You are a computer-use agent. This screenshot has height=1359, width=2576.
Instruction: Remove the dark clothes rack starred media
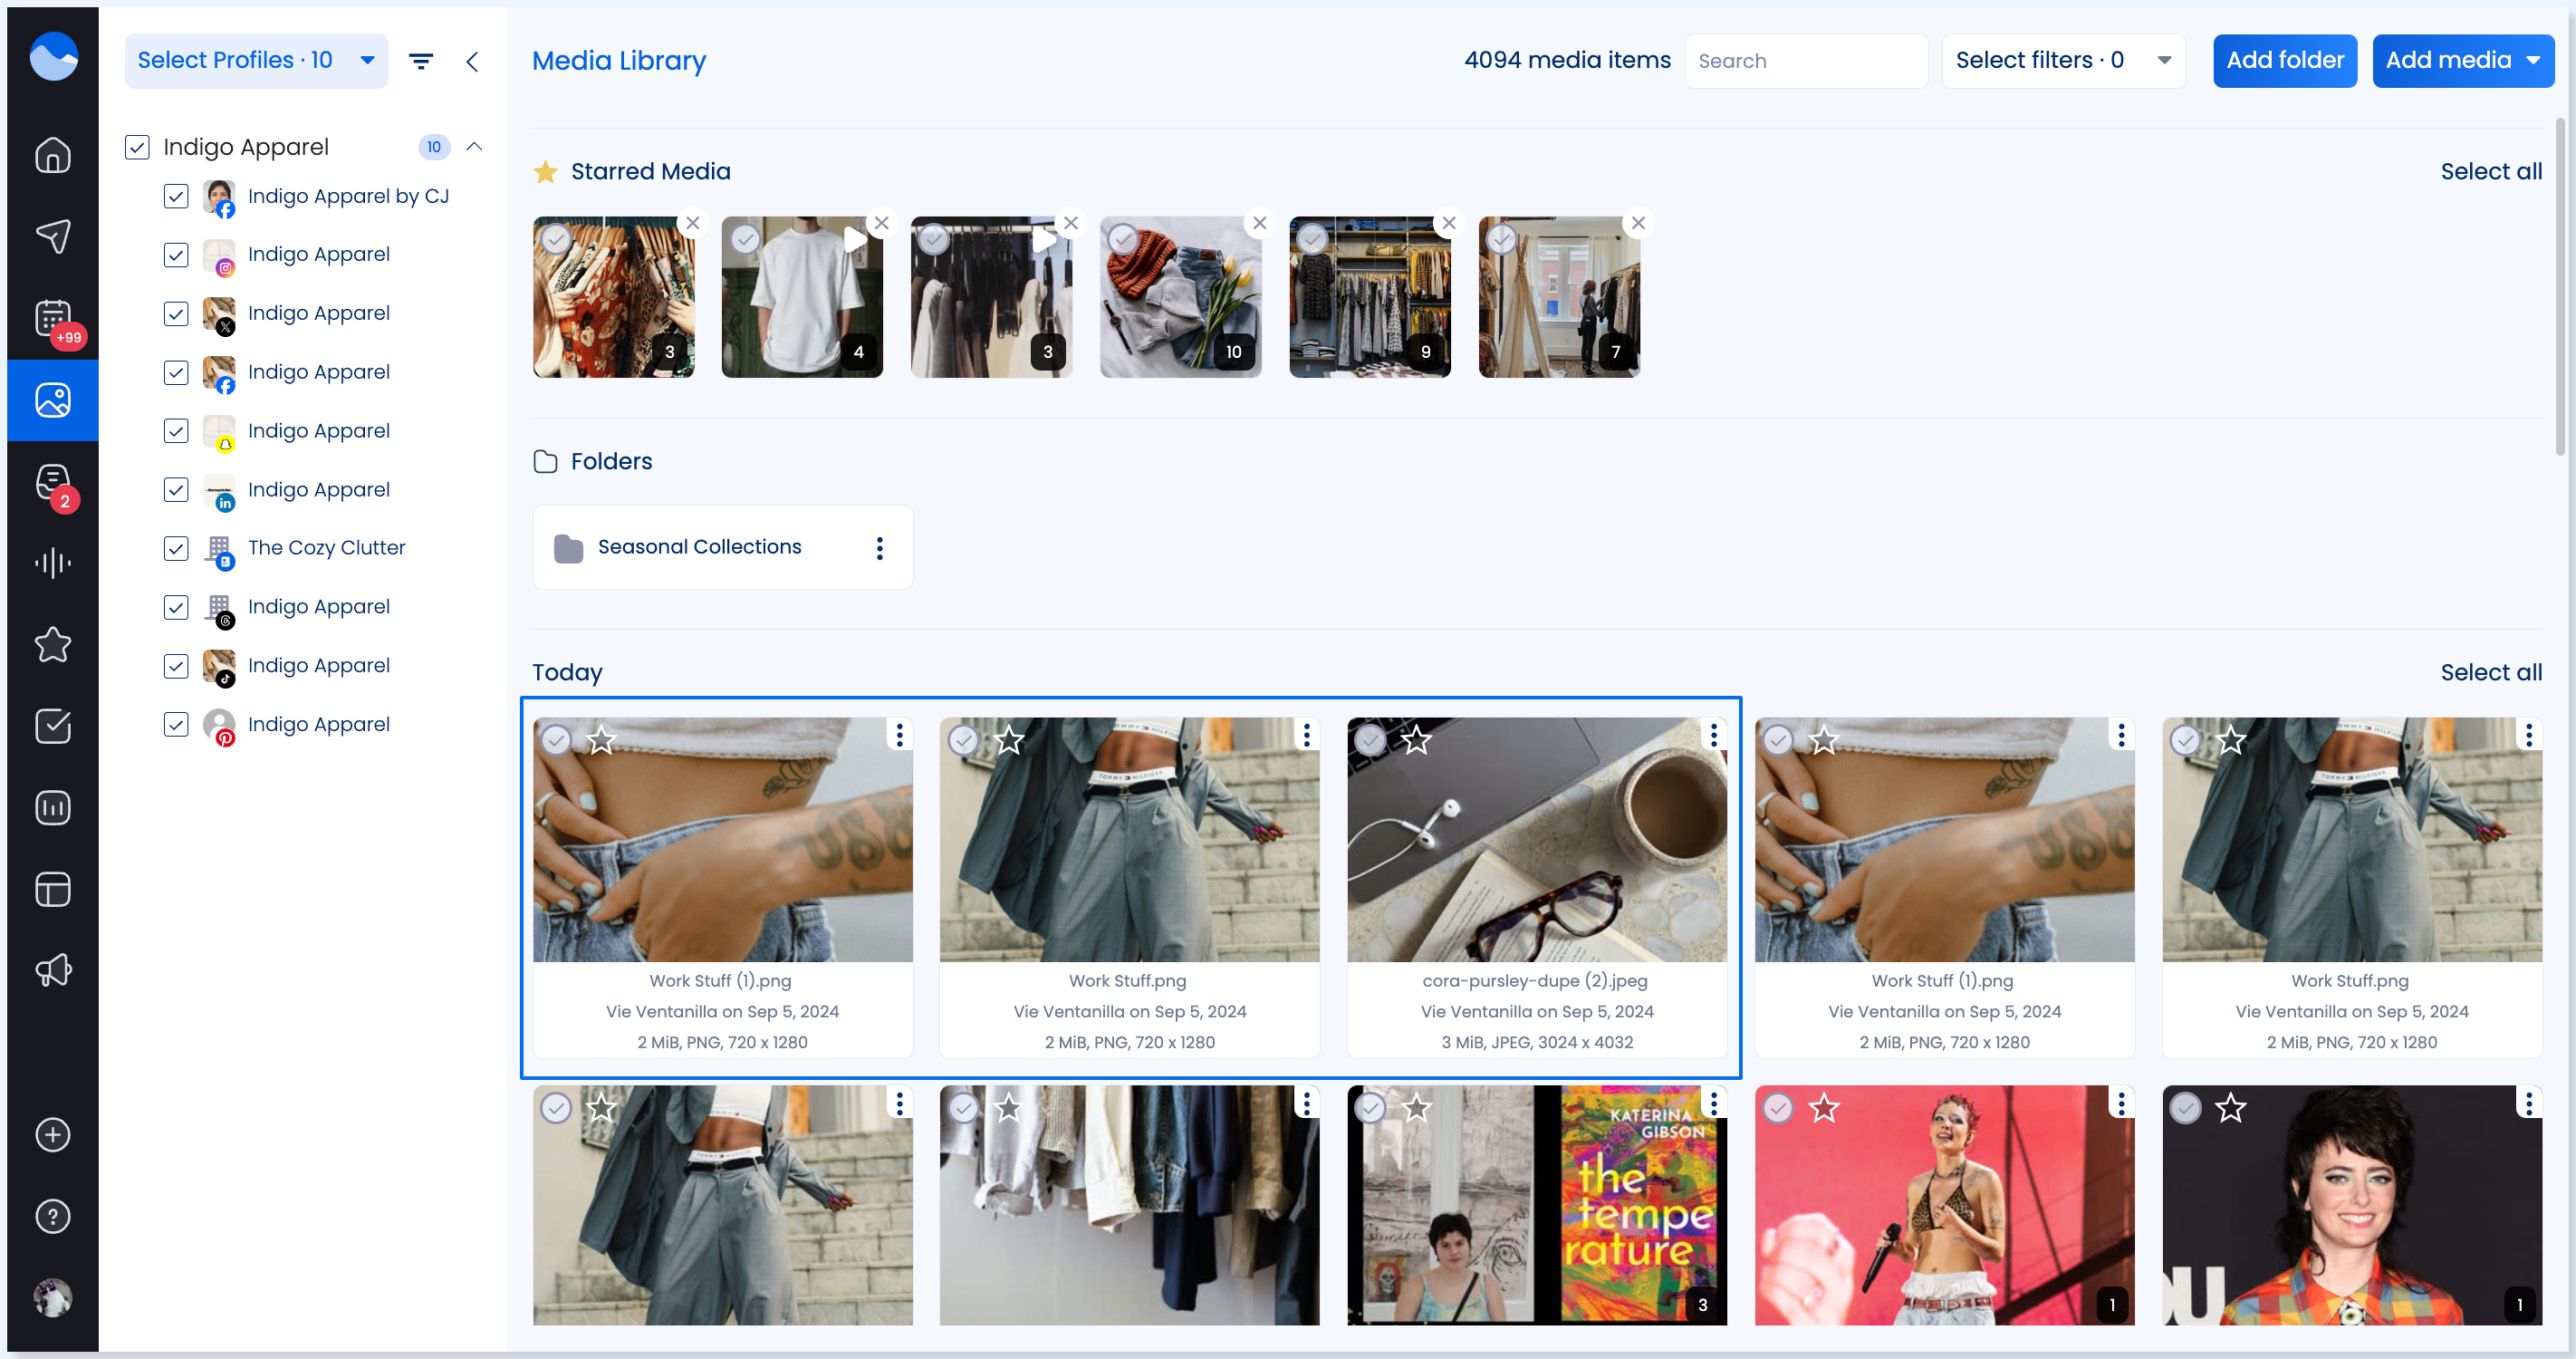pos(1070,223)
